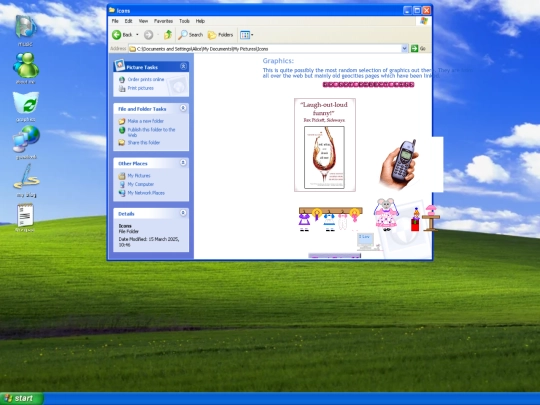Open the Back button history dropdown

coord(137,35)
